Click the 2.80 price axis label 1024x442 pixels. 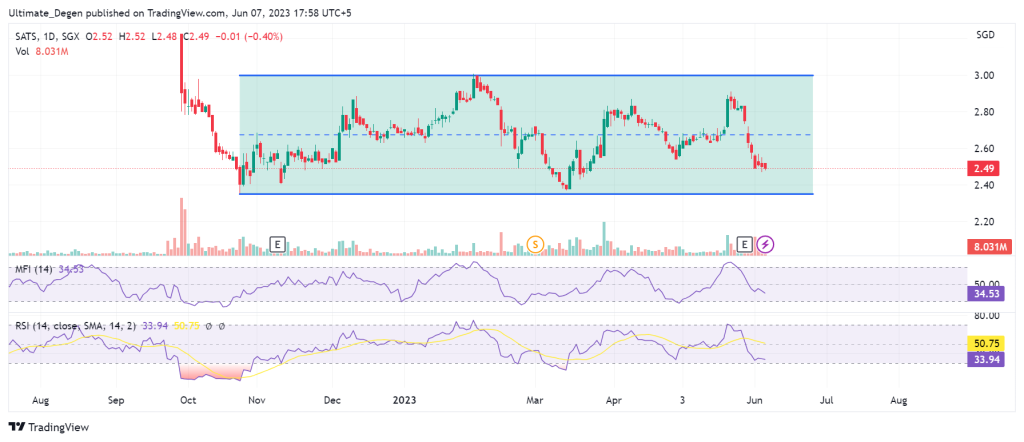click(985, 112)
